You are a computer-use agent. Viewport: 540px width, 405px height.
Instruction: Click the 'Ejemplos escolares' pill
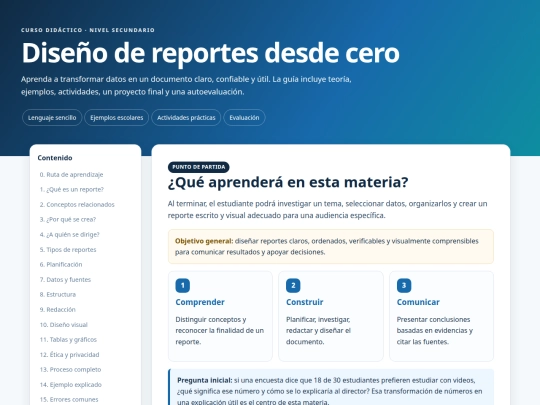click(x=117, y=118)
